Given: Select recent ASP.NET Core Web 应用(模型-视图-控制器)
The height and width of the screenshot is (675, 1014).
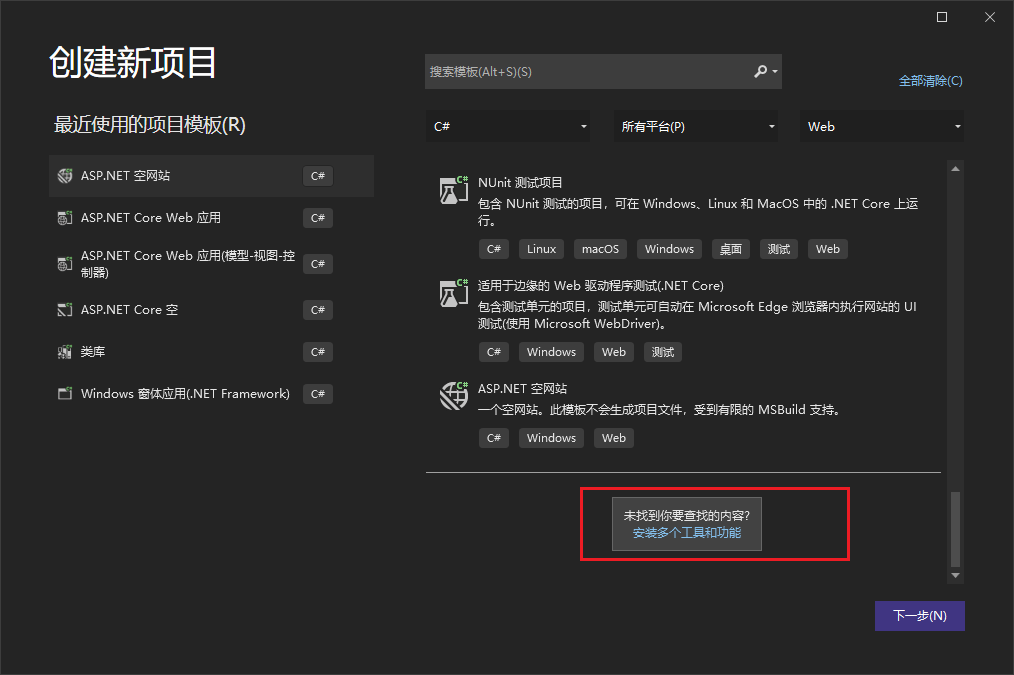Looking at the screenshot, I should [x=211, y=264].
